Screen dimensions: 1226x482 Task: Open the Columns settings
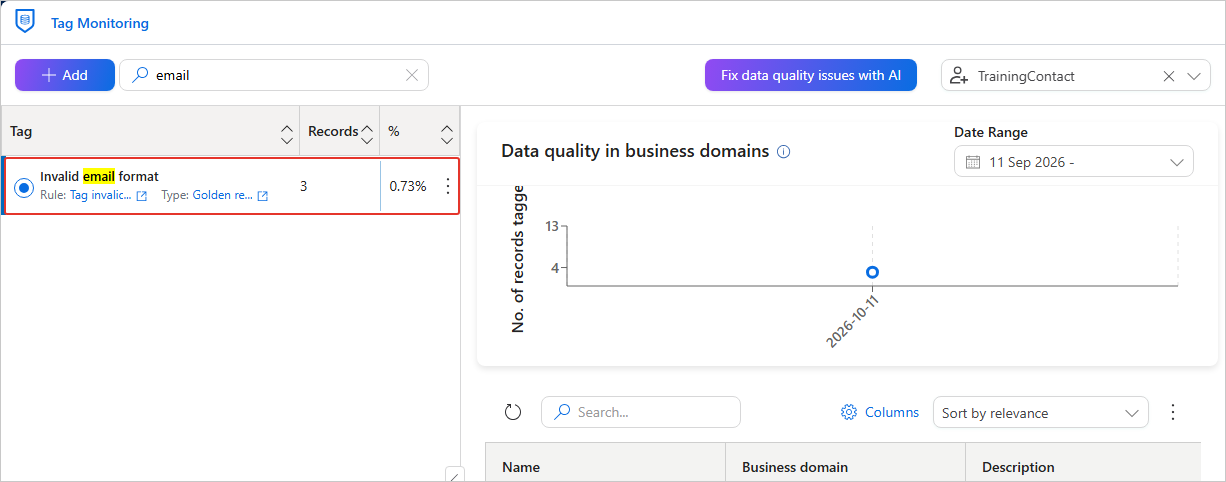[880, 412]
